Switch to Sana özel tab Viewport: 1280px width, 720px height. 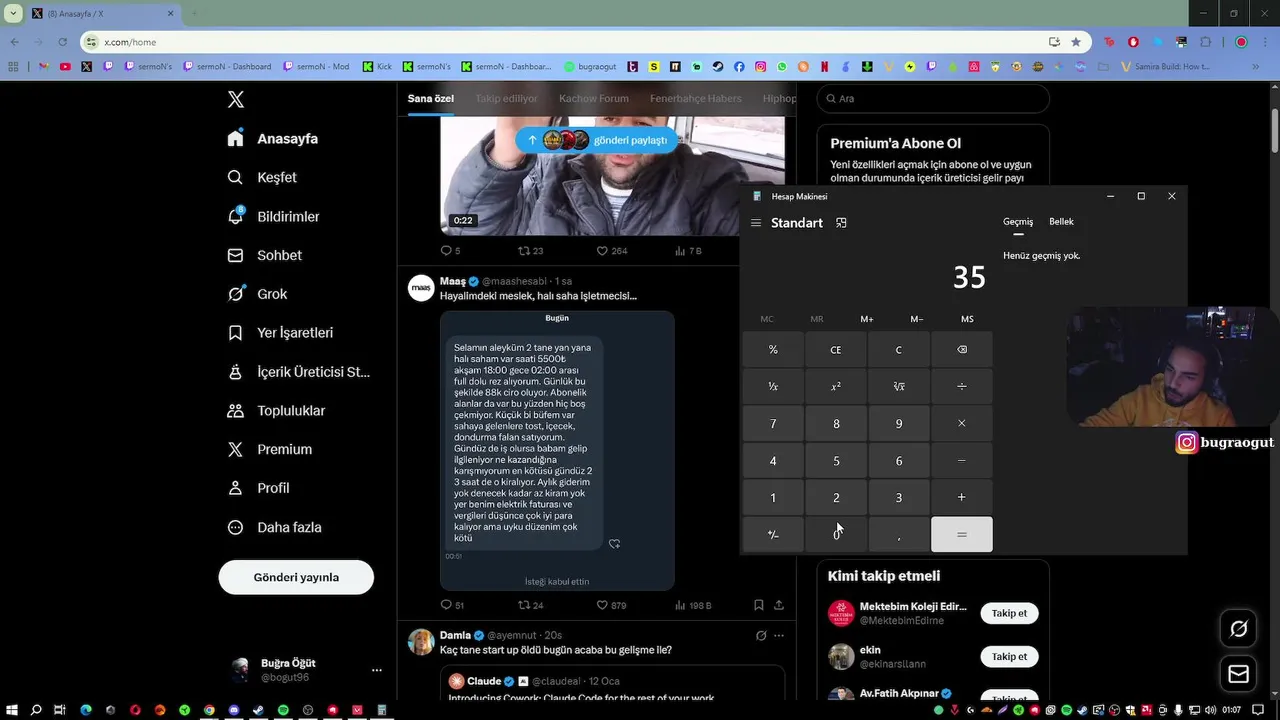coord(431,98)
